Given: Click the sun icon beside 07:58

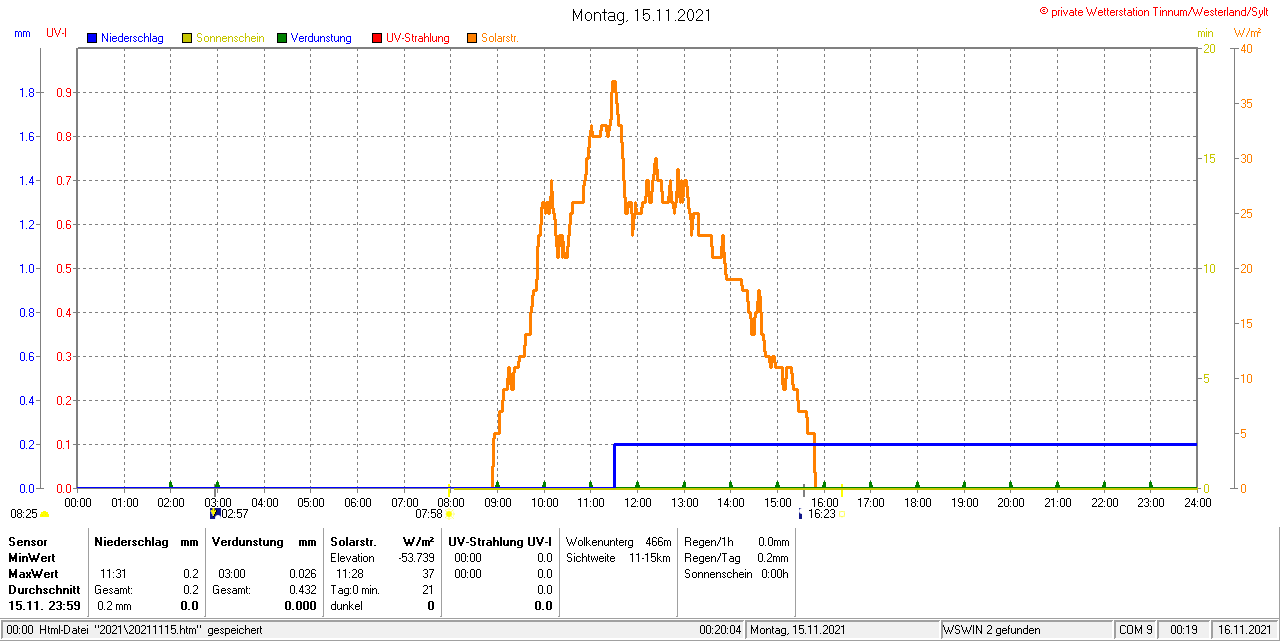Looking at the screenshot, I should point(449,514).
